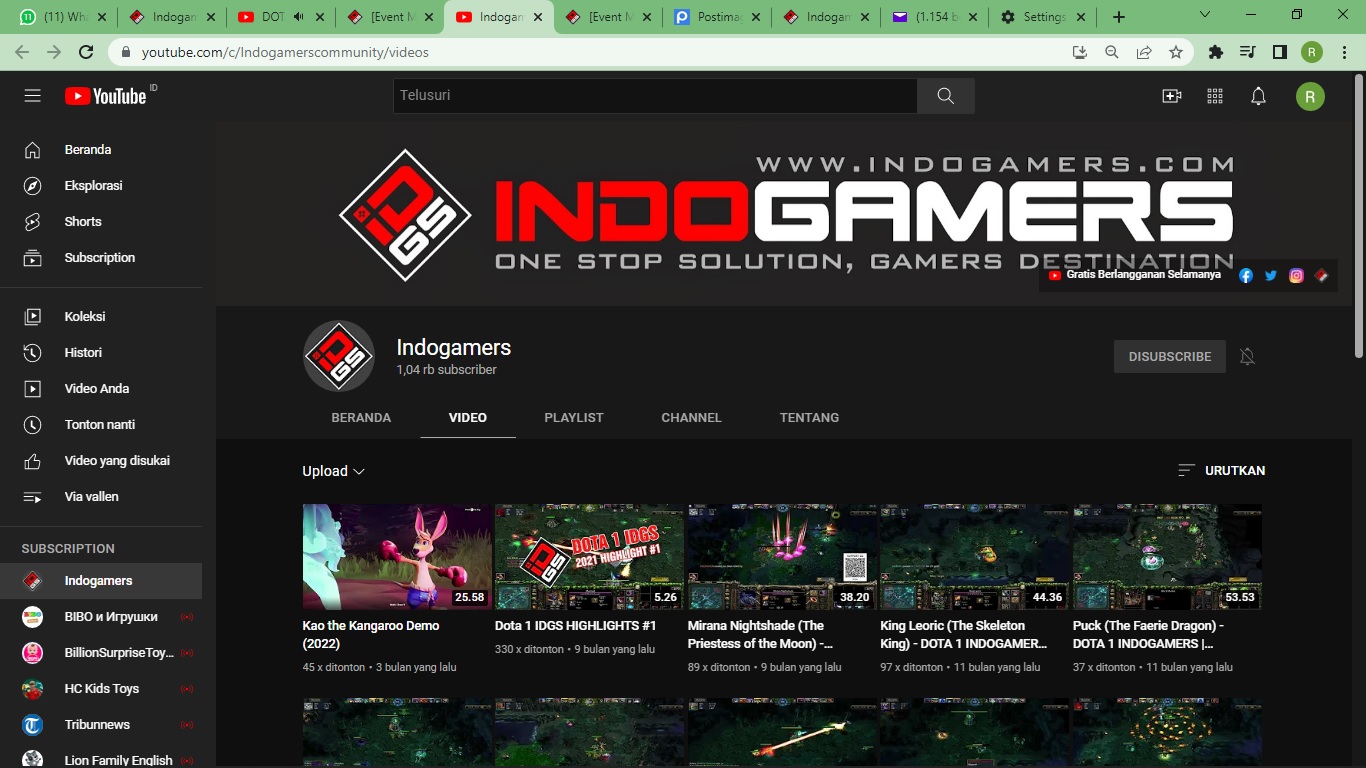Close the active Indogamers YouTube tab
This screenshot has height=768, width=1366.
coord(537,17)
